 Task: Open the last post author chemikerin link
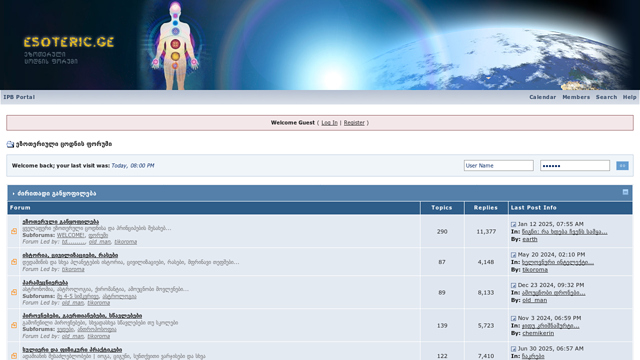[x=538, y=333]
